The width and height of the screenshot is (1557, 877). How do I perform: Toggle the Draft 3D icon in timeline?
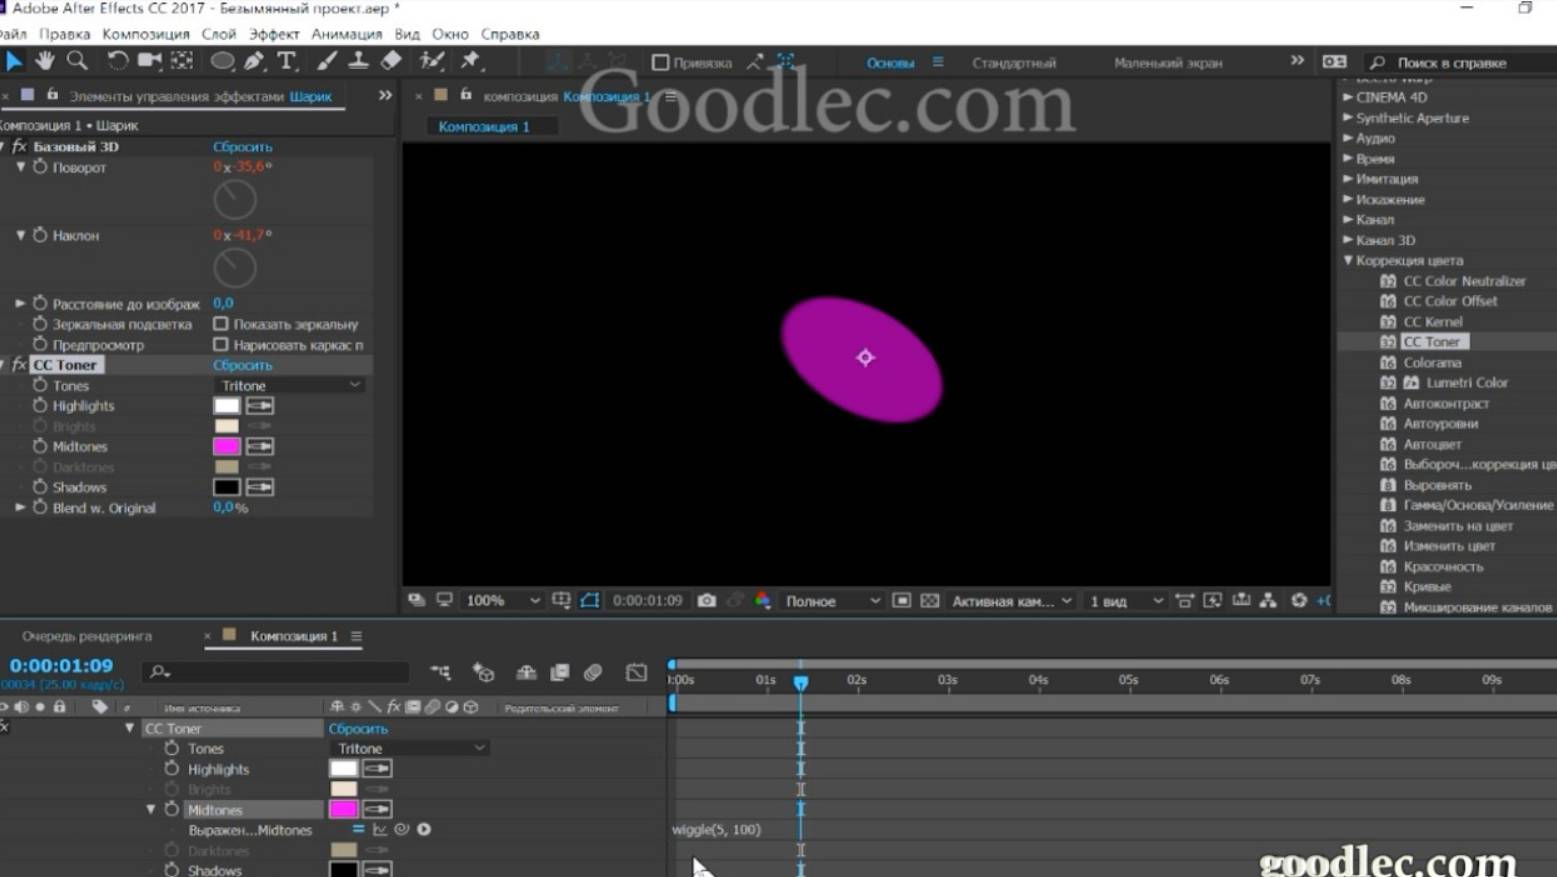(x=483, y=672)
